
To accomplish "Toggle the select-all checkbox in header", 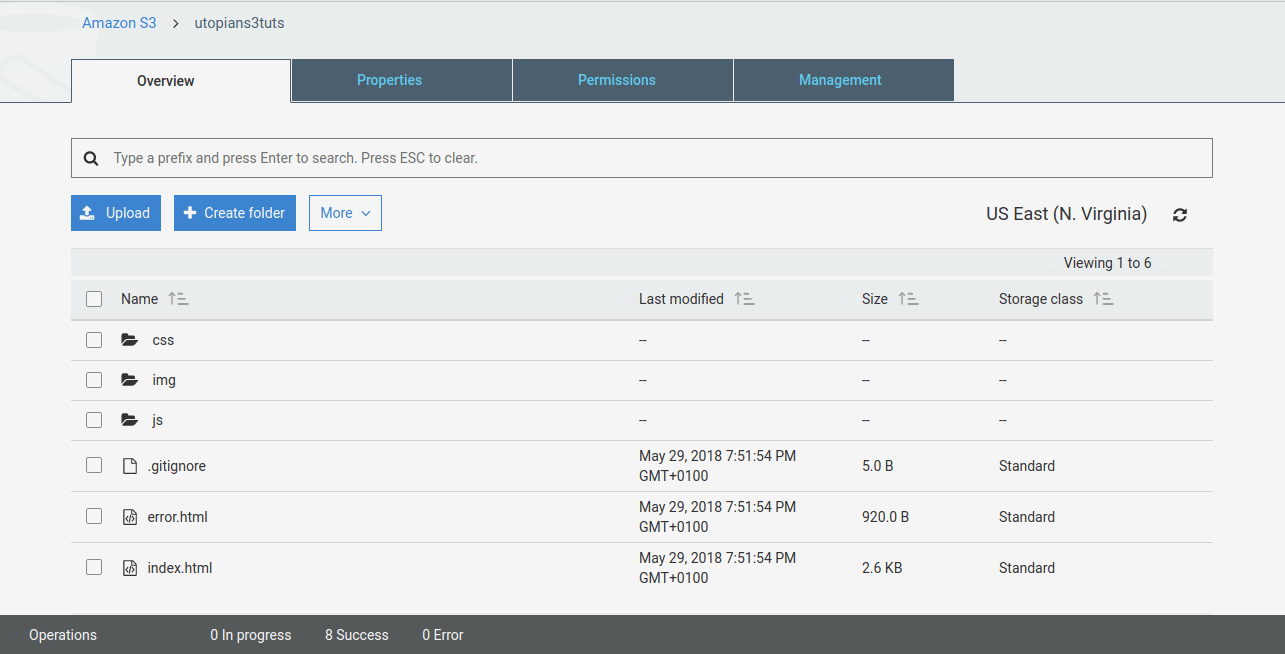I will [x=94, y=299].
